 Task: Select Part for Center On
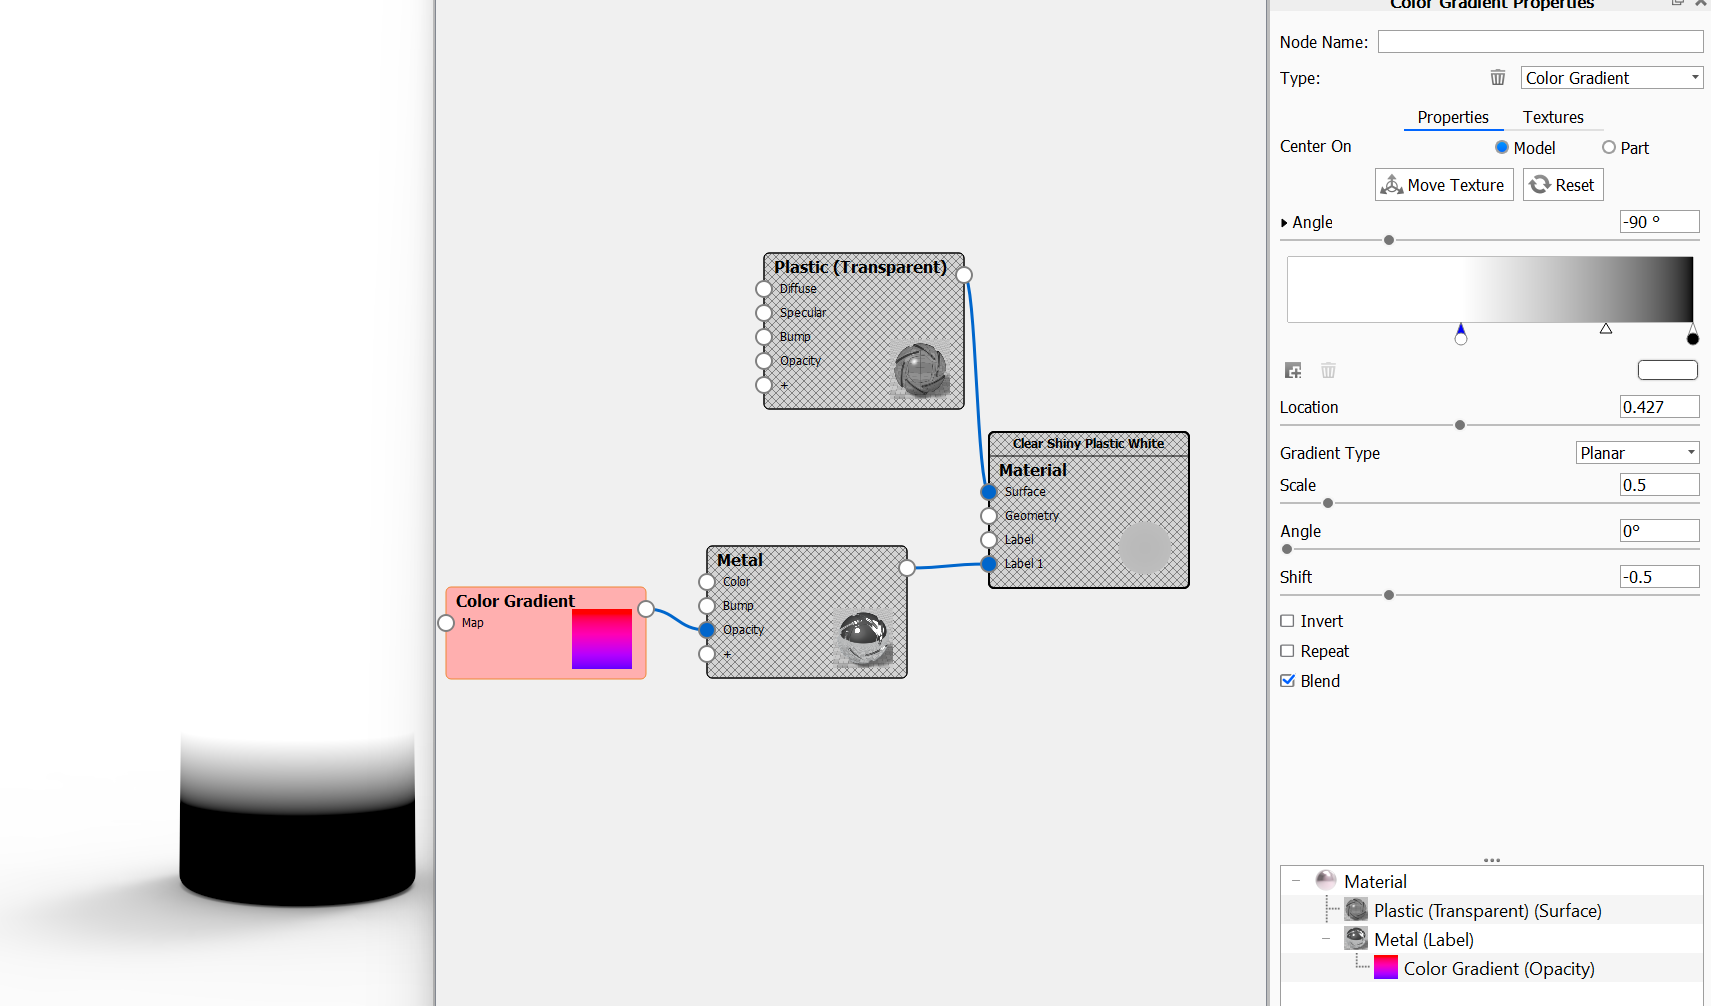[1608, 147]
